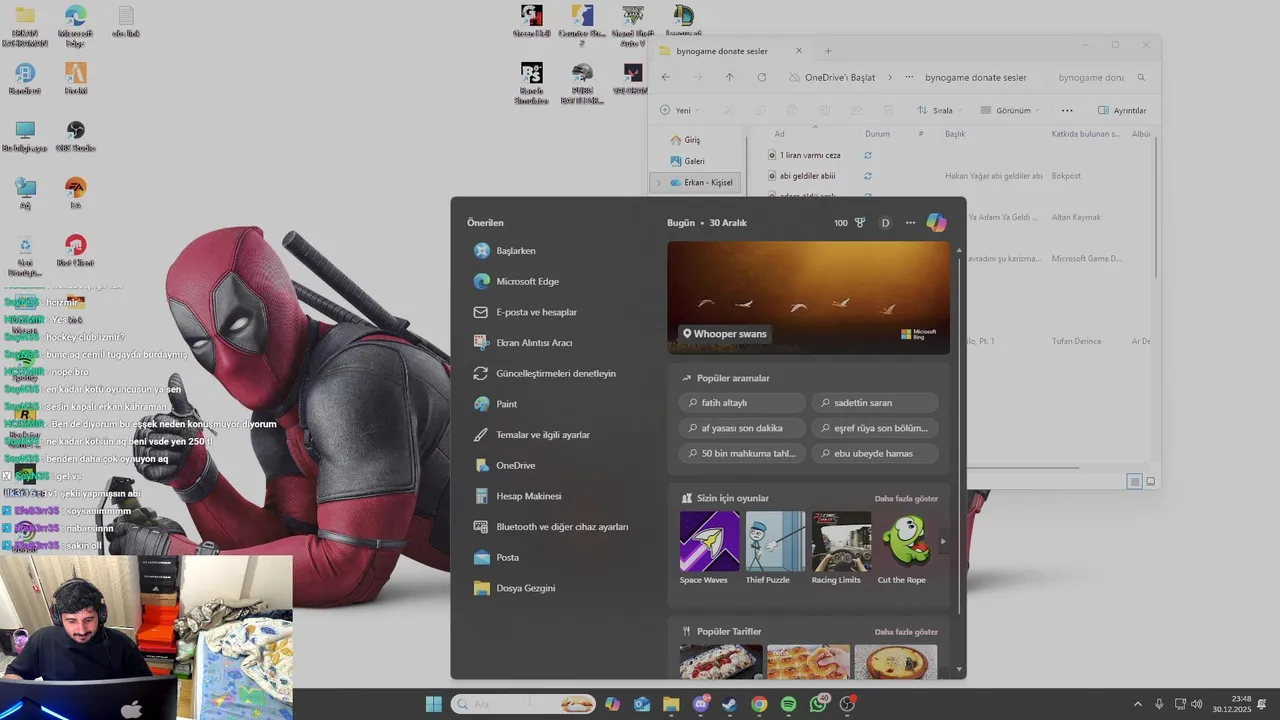Add a new File Explorer tab
This screenshot has width=1280, height=720.
828,51
